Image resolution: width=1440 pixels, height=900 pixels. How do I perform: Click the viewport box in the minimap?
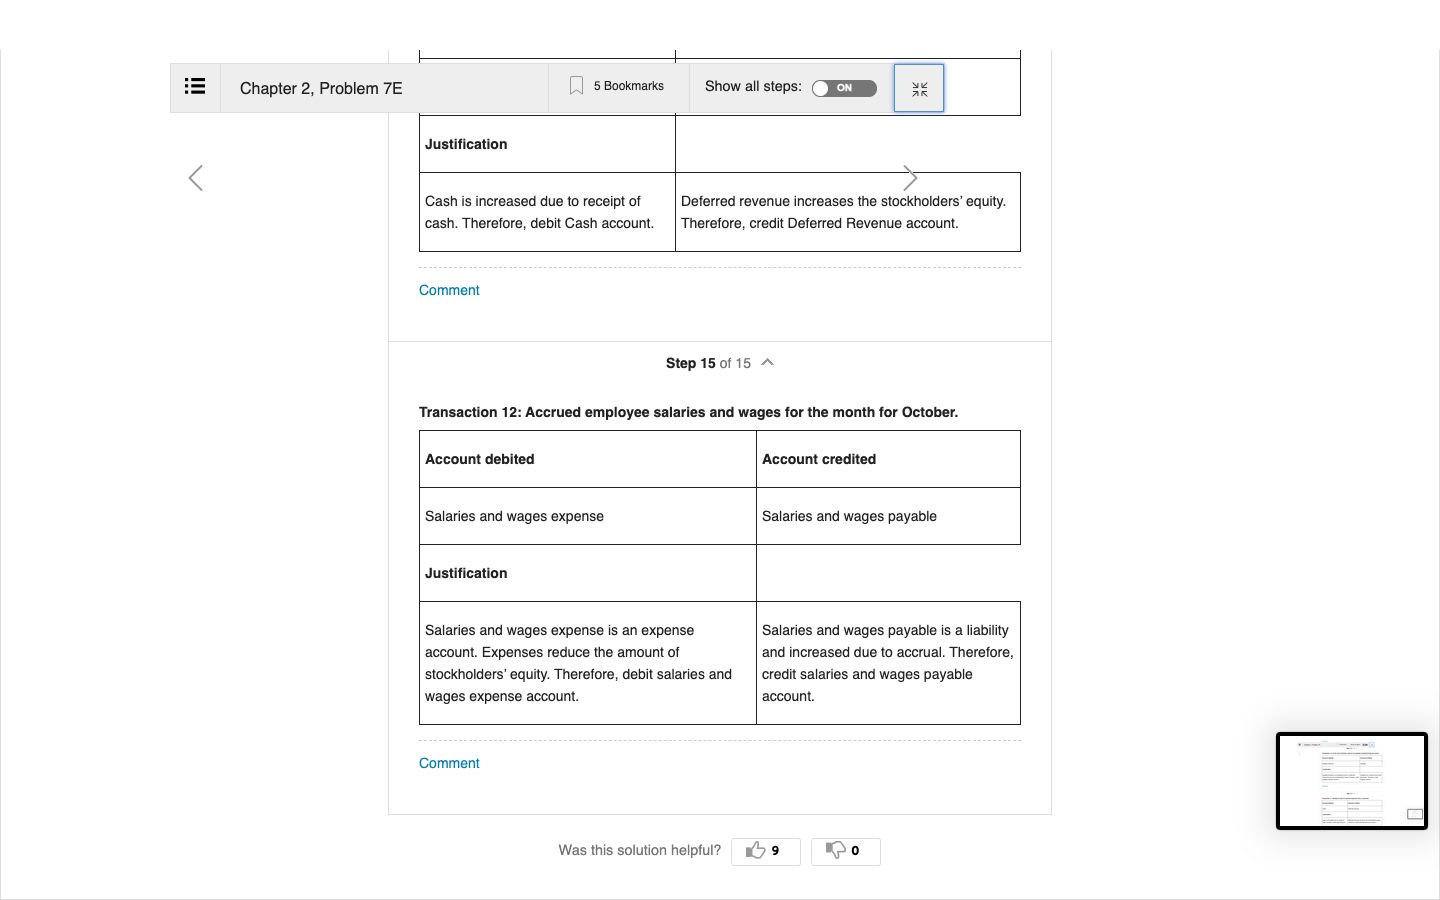tap(1414, 814)
